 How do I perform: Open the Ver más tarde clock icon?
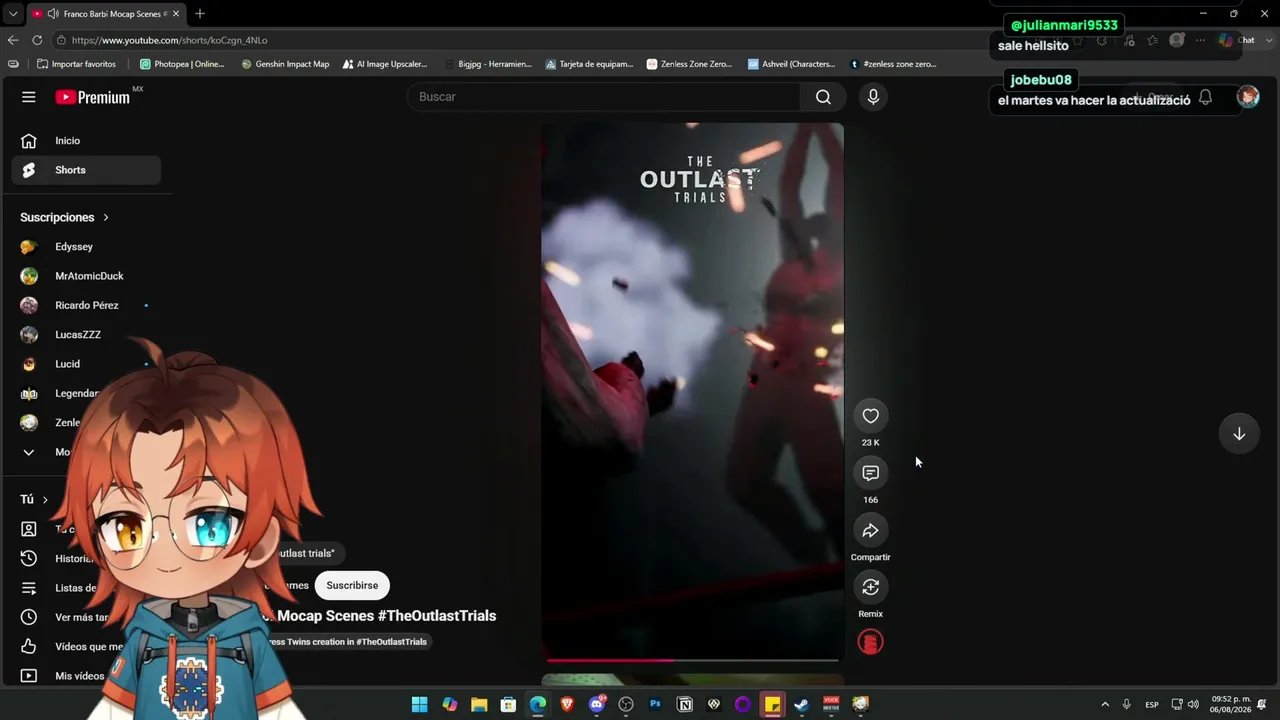(x=29, y=617)
